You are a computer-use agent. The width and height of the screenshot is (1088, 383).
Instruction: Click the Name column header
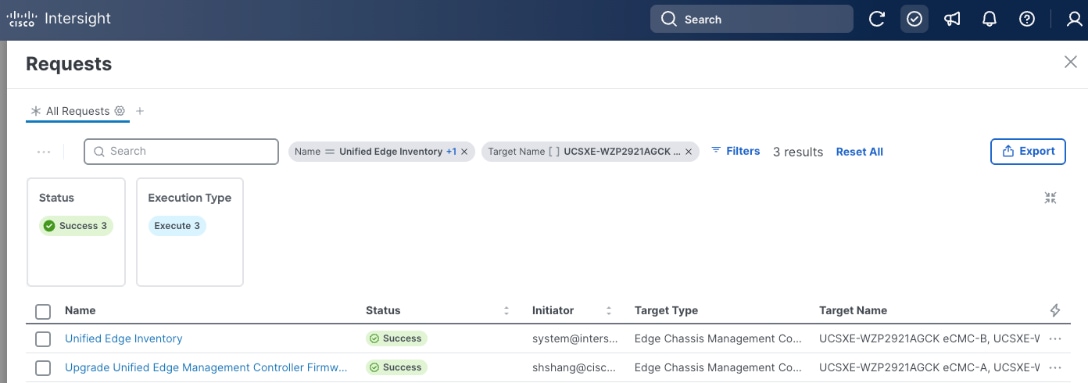(80, 310)
